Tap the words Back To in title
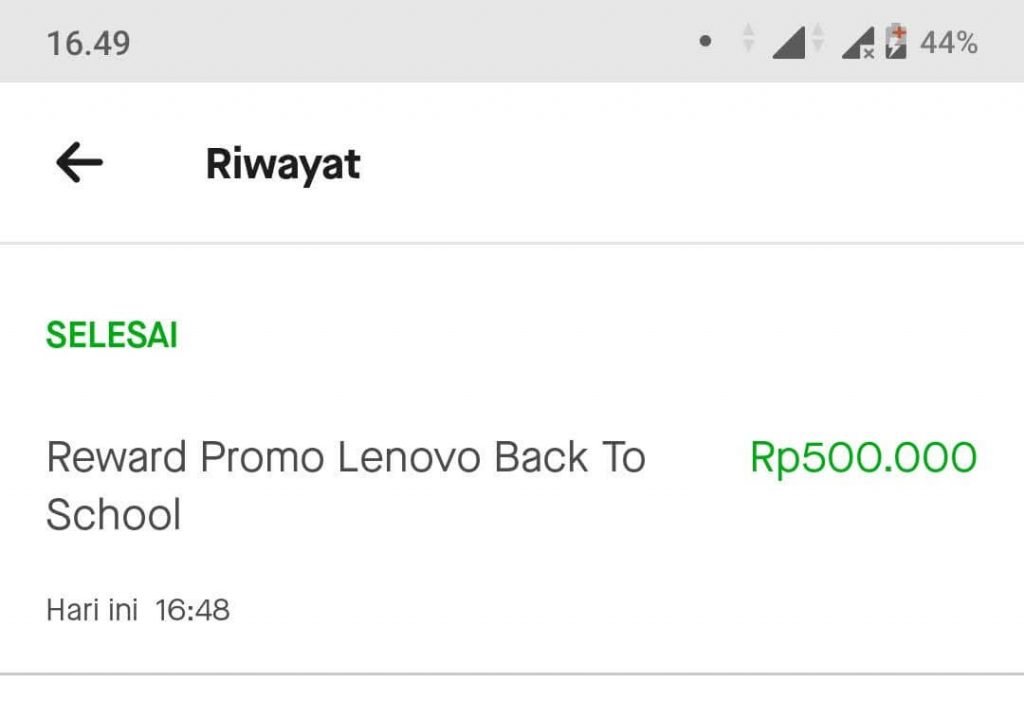 click(569, 457)
